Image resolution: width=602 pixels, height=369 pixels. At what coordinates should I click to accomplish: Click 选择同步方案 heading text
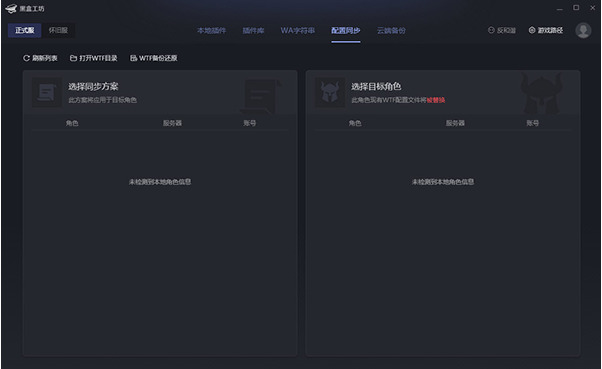tap(93, 87)
